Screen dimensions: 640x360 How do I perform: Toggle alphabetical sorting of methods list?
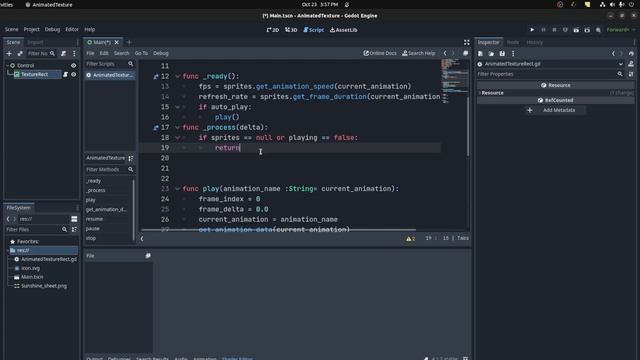[x=131, y=158]
